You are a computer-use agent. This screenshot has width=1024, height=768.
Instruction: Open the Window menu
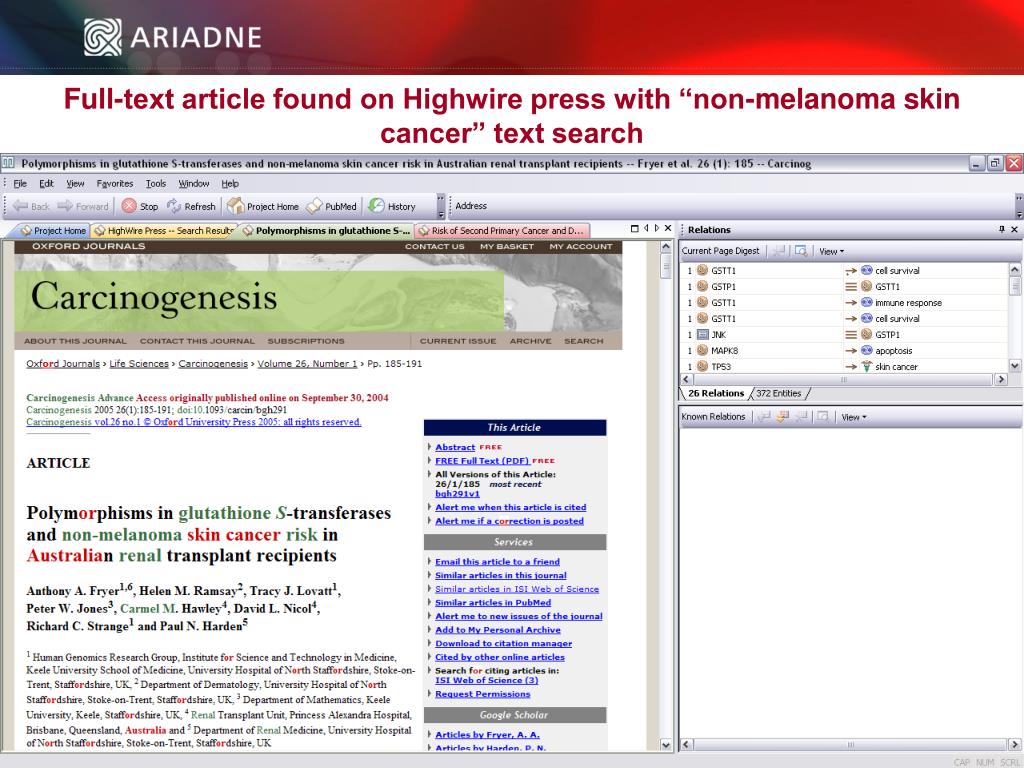pos(194,184)
